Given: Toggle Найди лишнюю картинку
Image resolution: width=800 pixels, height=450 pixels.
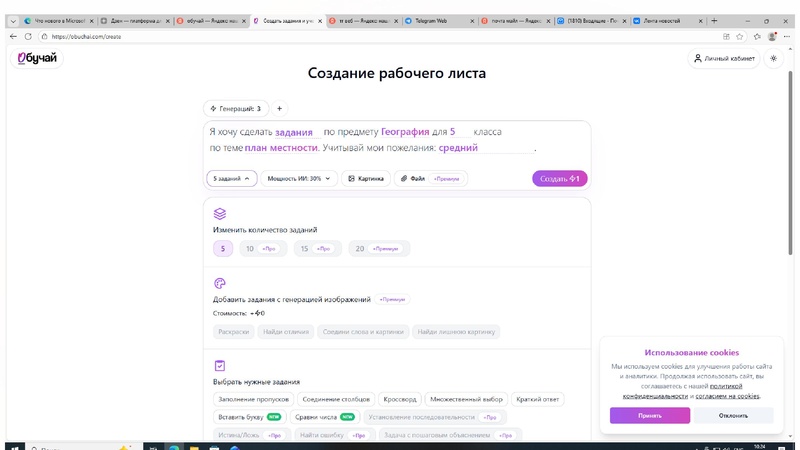Looking at the screenshot, I should tap(456, 332).
